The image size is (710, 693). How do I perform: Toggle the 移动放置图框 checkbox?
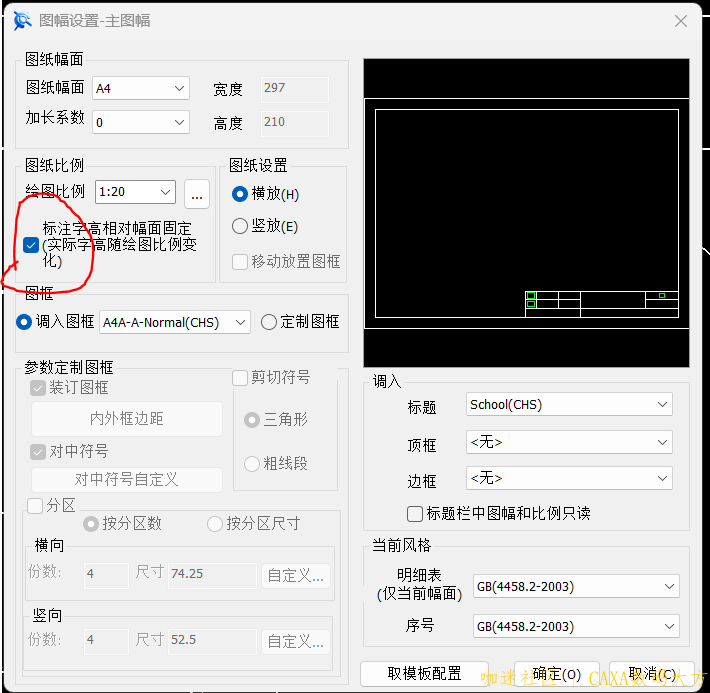pyautogui.click(x=240, y=262)
